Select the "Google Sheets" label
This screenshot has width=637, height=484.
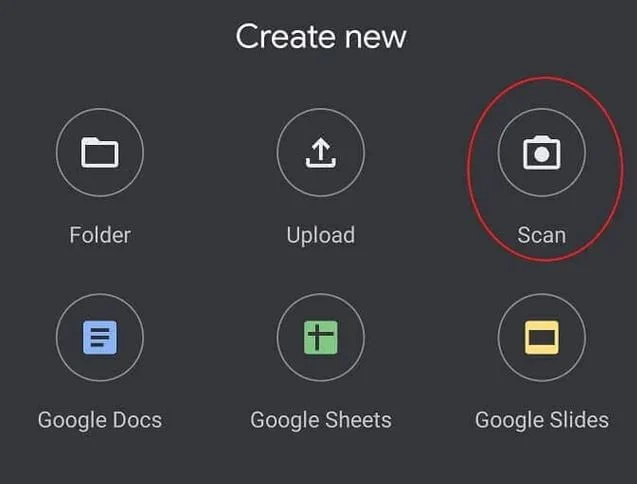[x=321, y=421]
